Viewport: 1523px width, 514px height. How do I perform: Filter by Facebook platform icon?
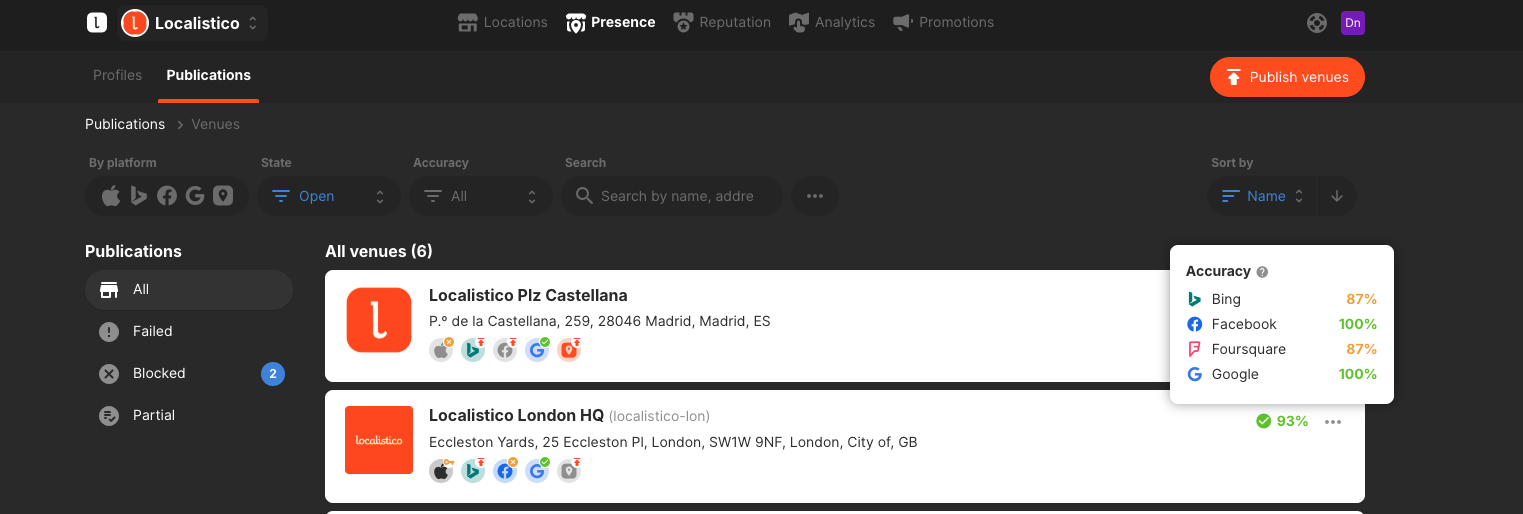tap(167, 196)
